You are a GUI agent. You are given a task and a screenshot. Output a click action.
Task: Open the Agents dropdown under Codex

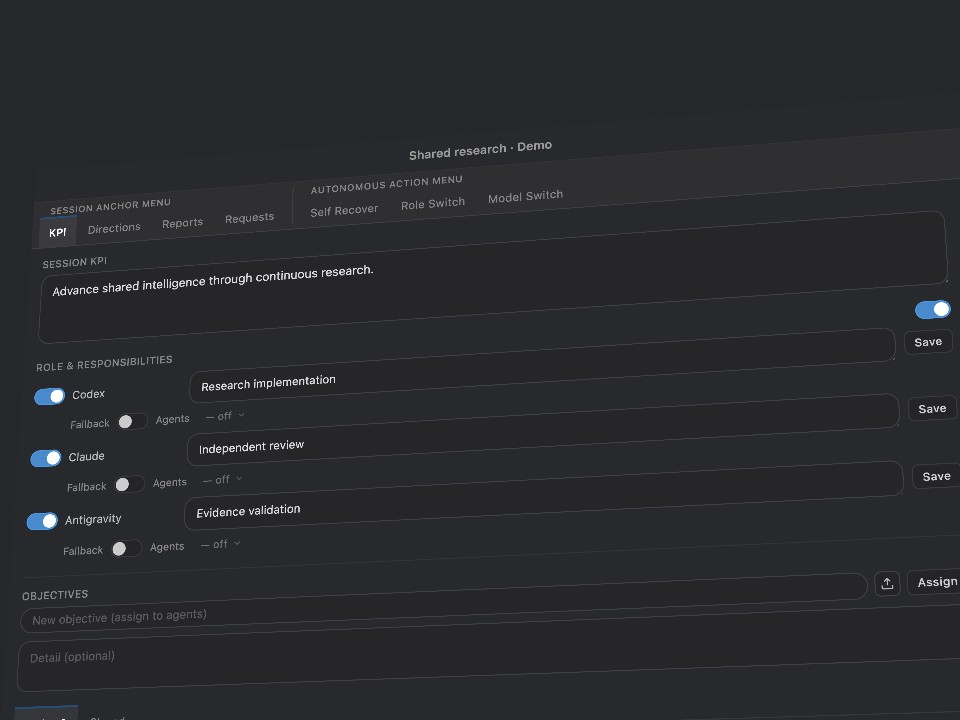(225, 416)
